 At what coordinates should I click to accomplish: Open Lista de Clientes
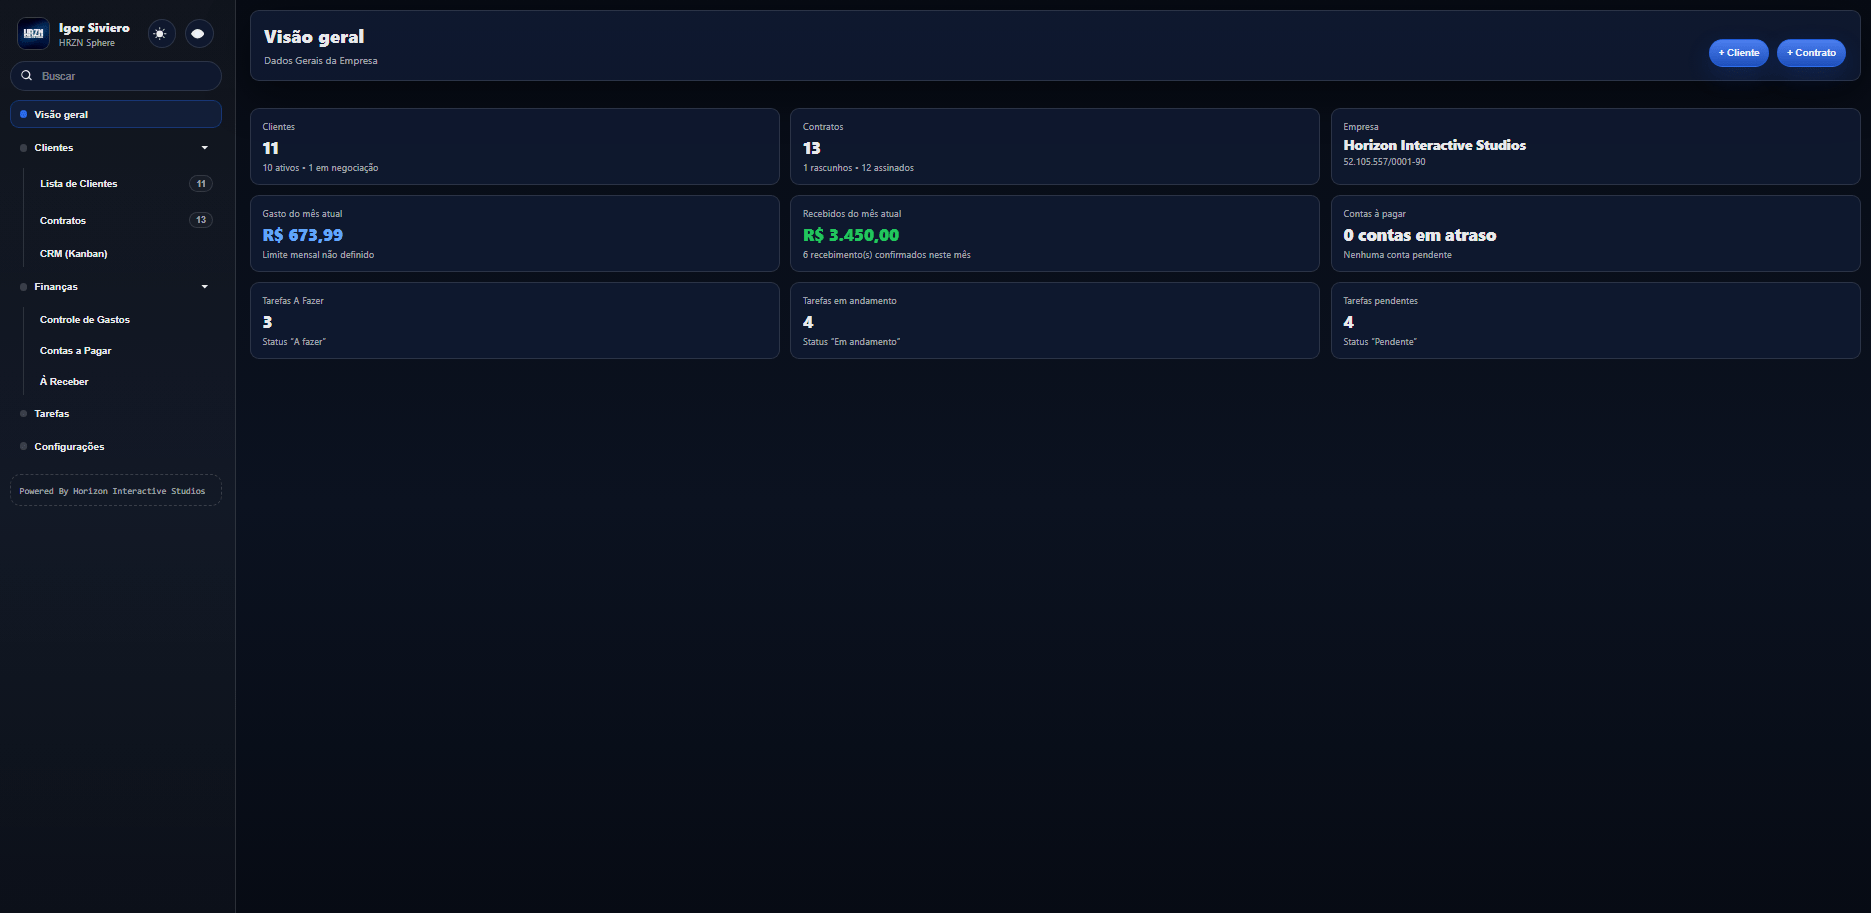click(79, 184)
